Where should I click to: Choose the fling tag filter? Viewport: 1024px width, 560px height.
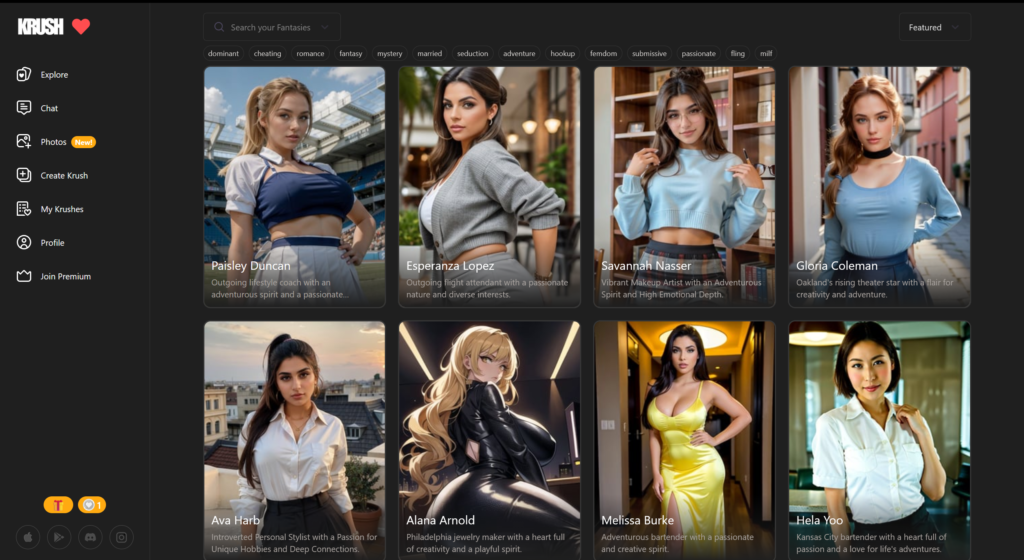(x=738, y=54)
